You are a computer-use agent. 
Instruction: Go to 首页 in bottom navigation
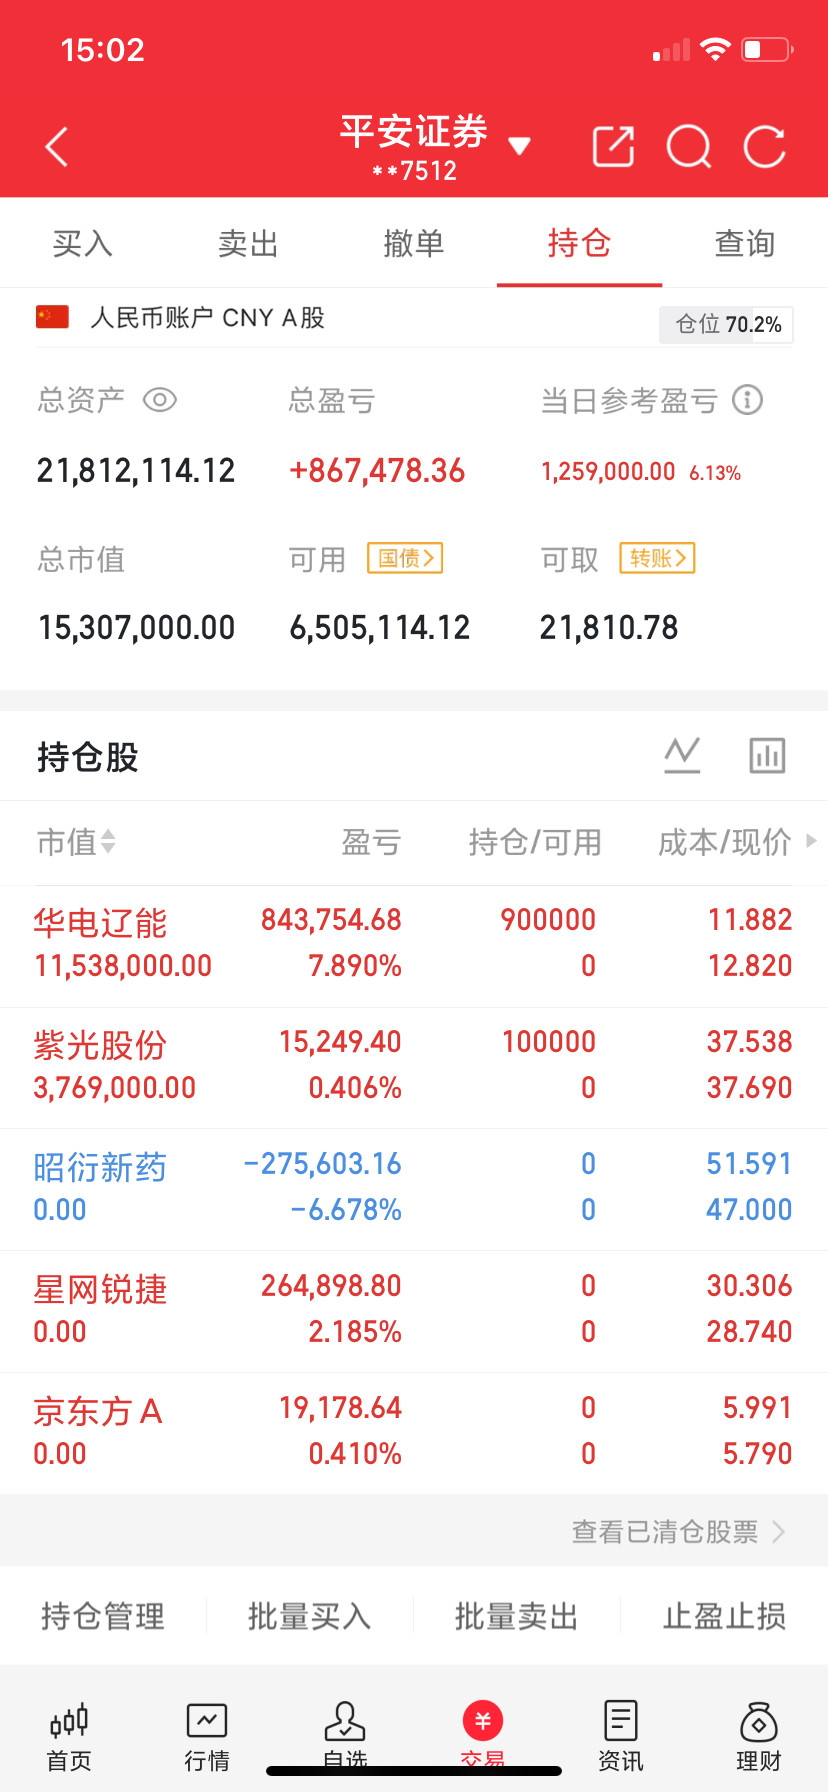pyautogui.click(x=69, y=1737)
